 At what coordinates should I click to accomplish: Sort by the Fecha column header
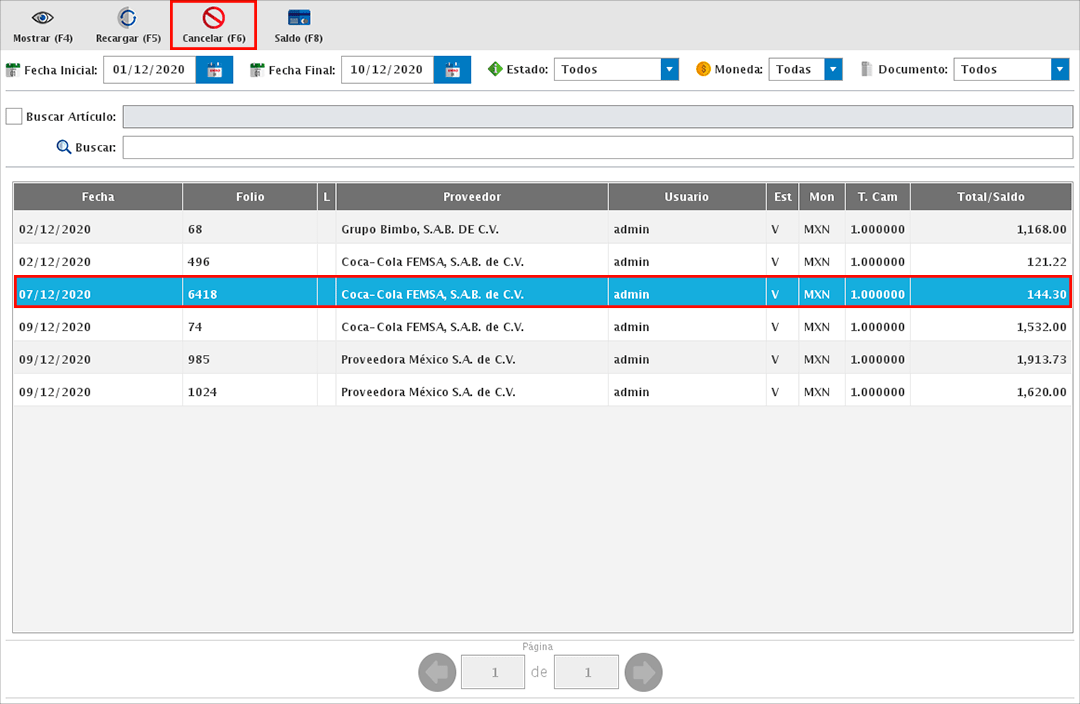98,197
